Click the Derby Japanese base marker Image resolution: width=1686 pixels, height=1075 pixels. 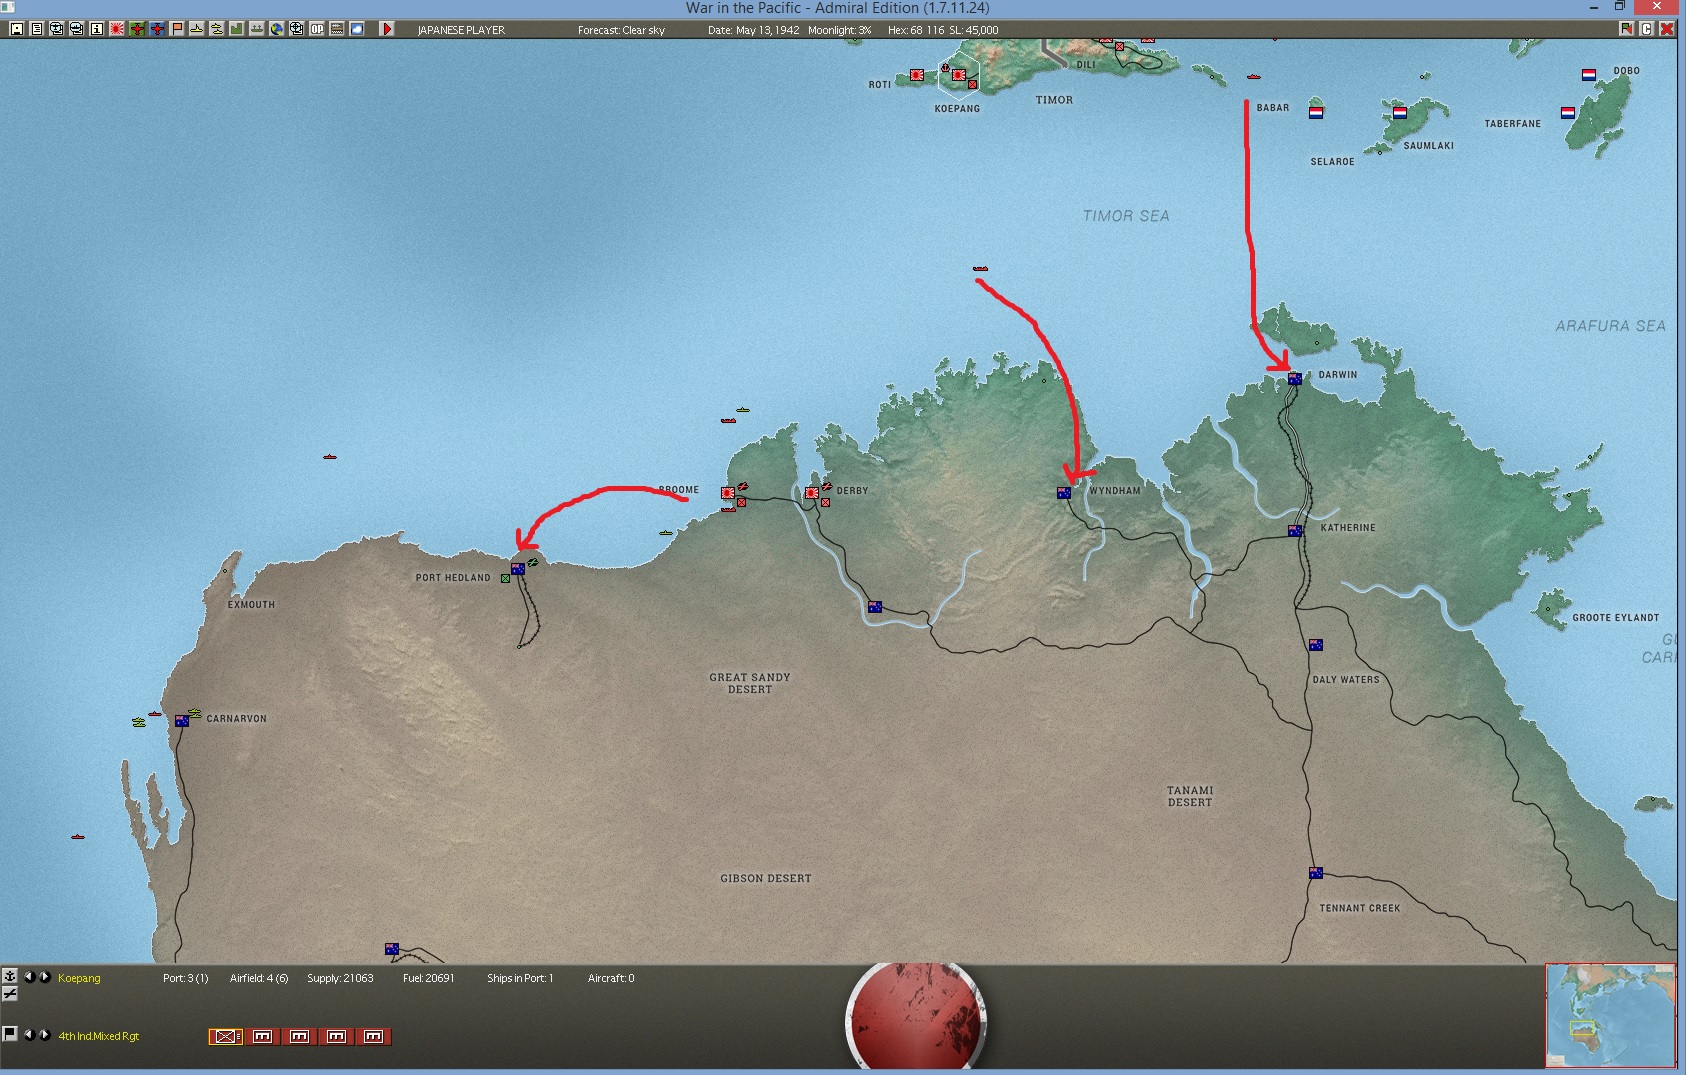812,493
